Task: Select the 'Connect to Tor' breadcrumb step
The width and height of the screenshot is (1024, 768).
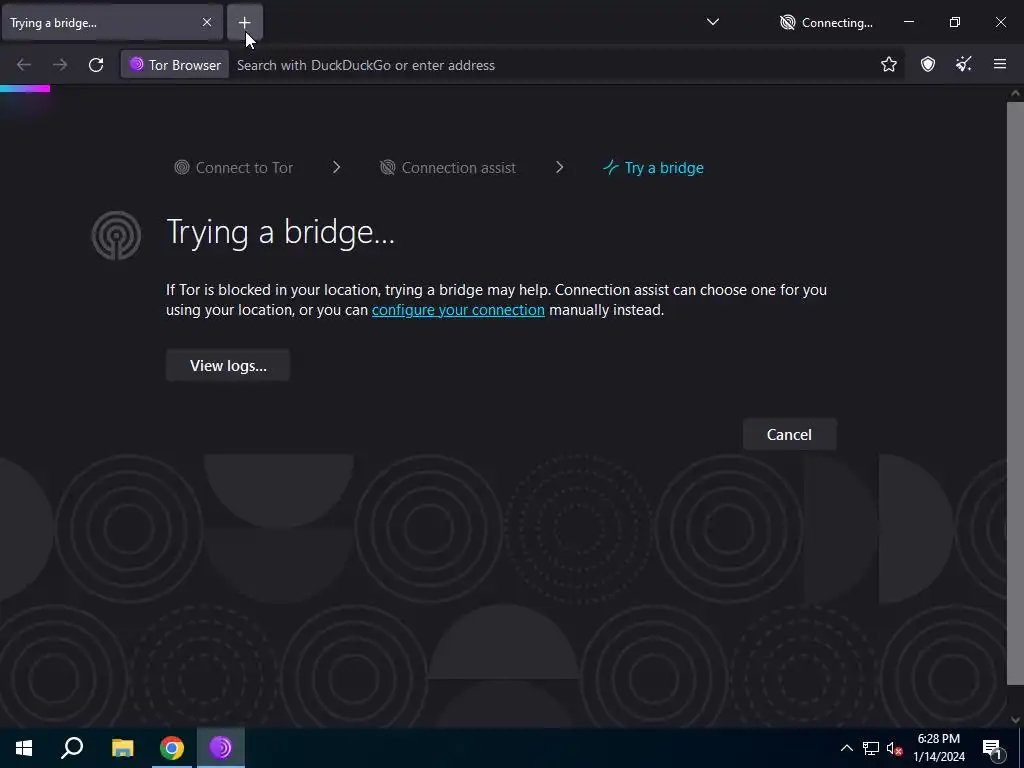Action: click(x=234, y=168)
